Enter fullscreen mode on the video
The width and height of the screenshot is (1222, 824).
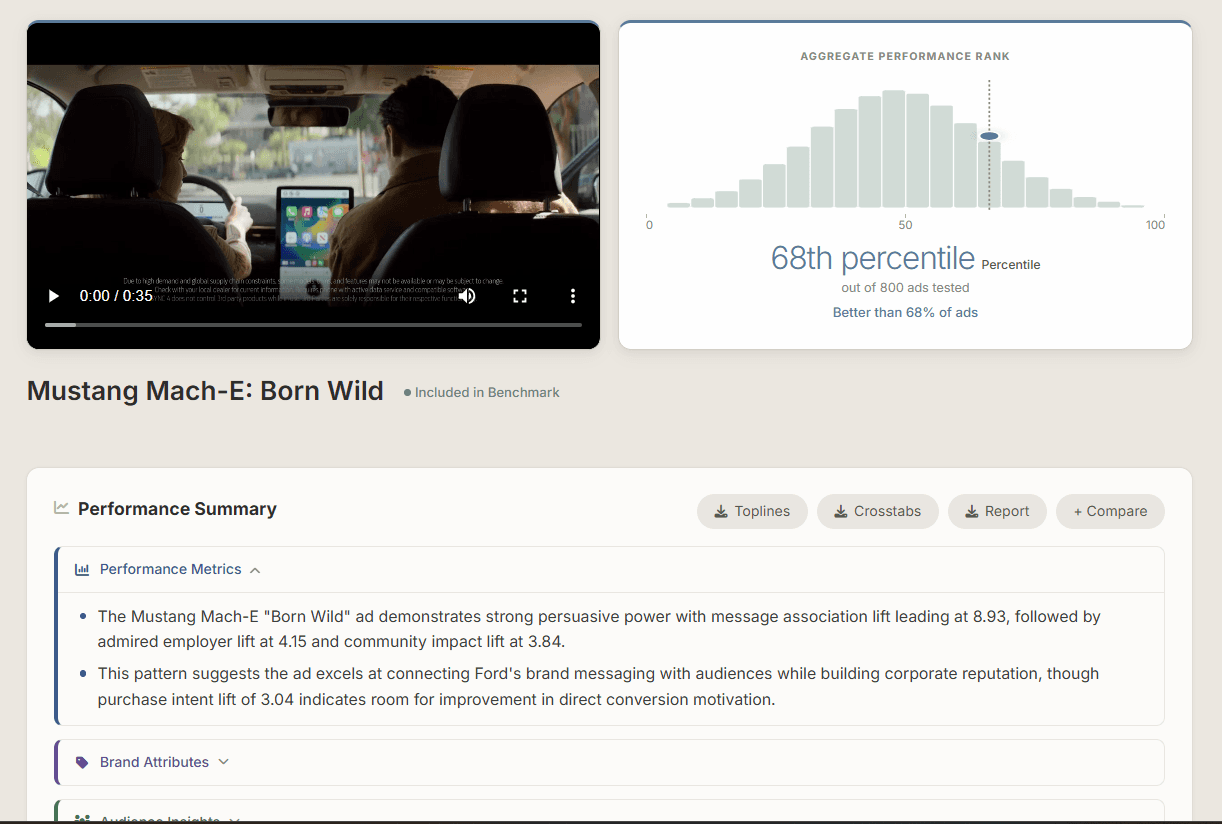(x=520, y=296)
